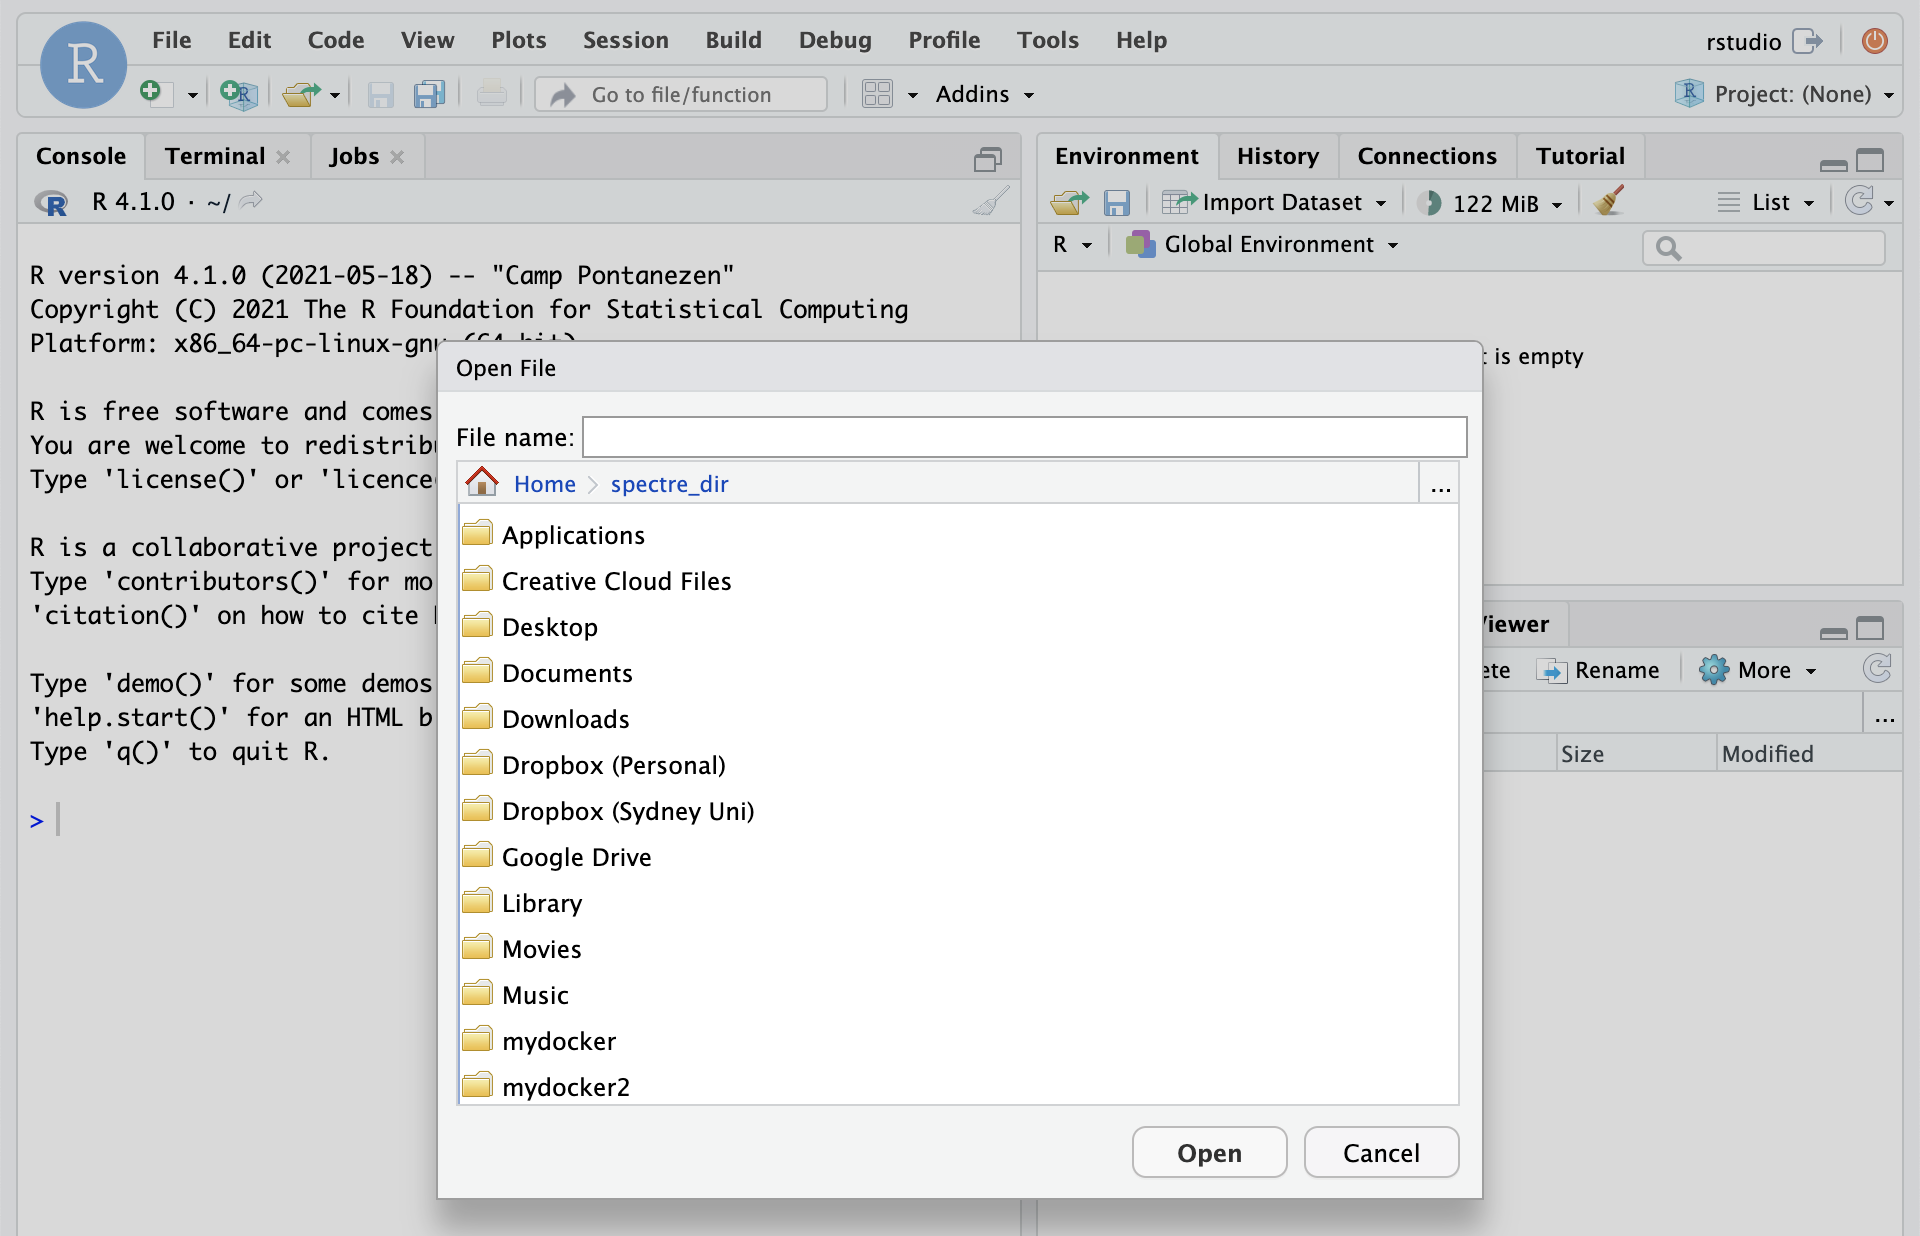Viewport: 1920px width, 1236px height.
Task: Select the Documents folder in list
Action: tap(567, 673)
